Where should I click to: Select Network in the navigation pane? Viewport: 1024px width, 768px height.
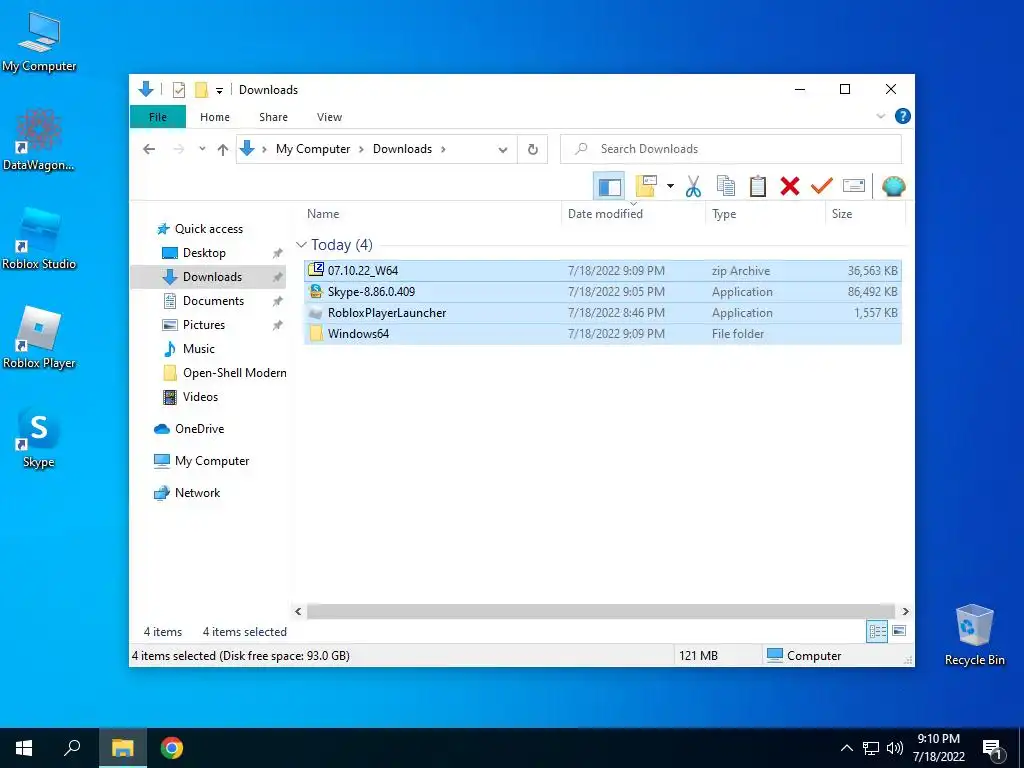[x=187, y=492]
